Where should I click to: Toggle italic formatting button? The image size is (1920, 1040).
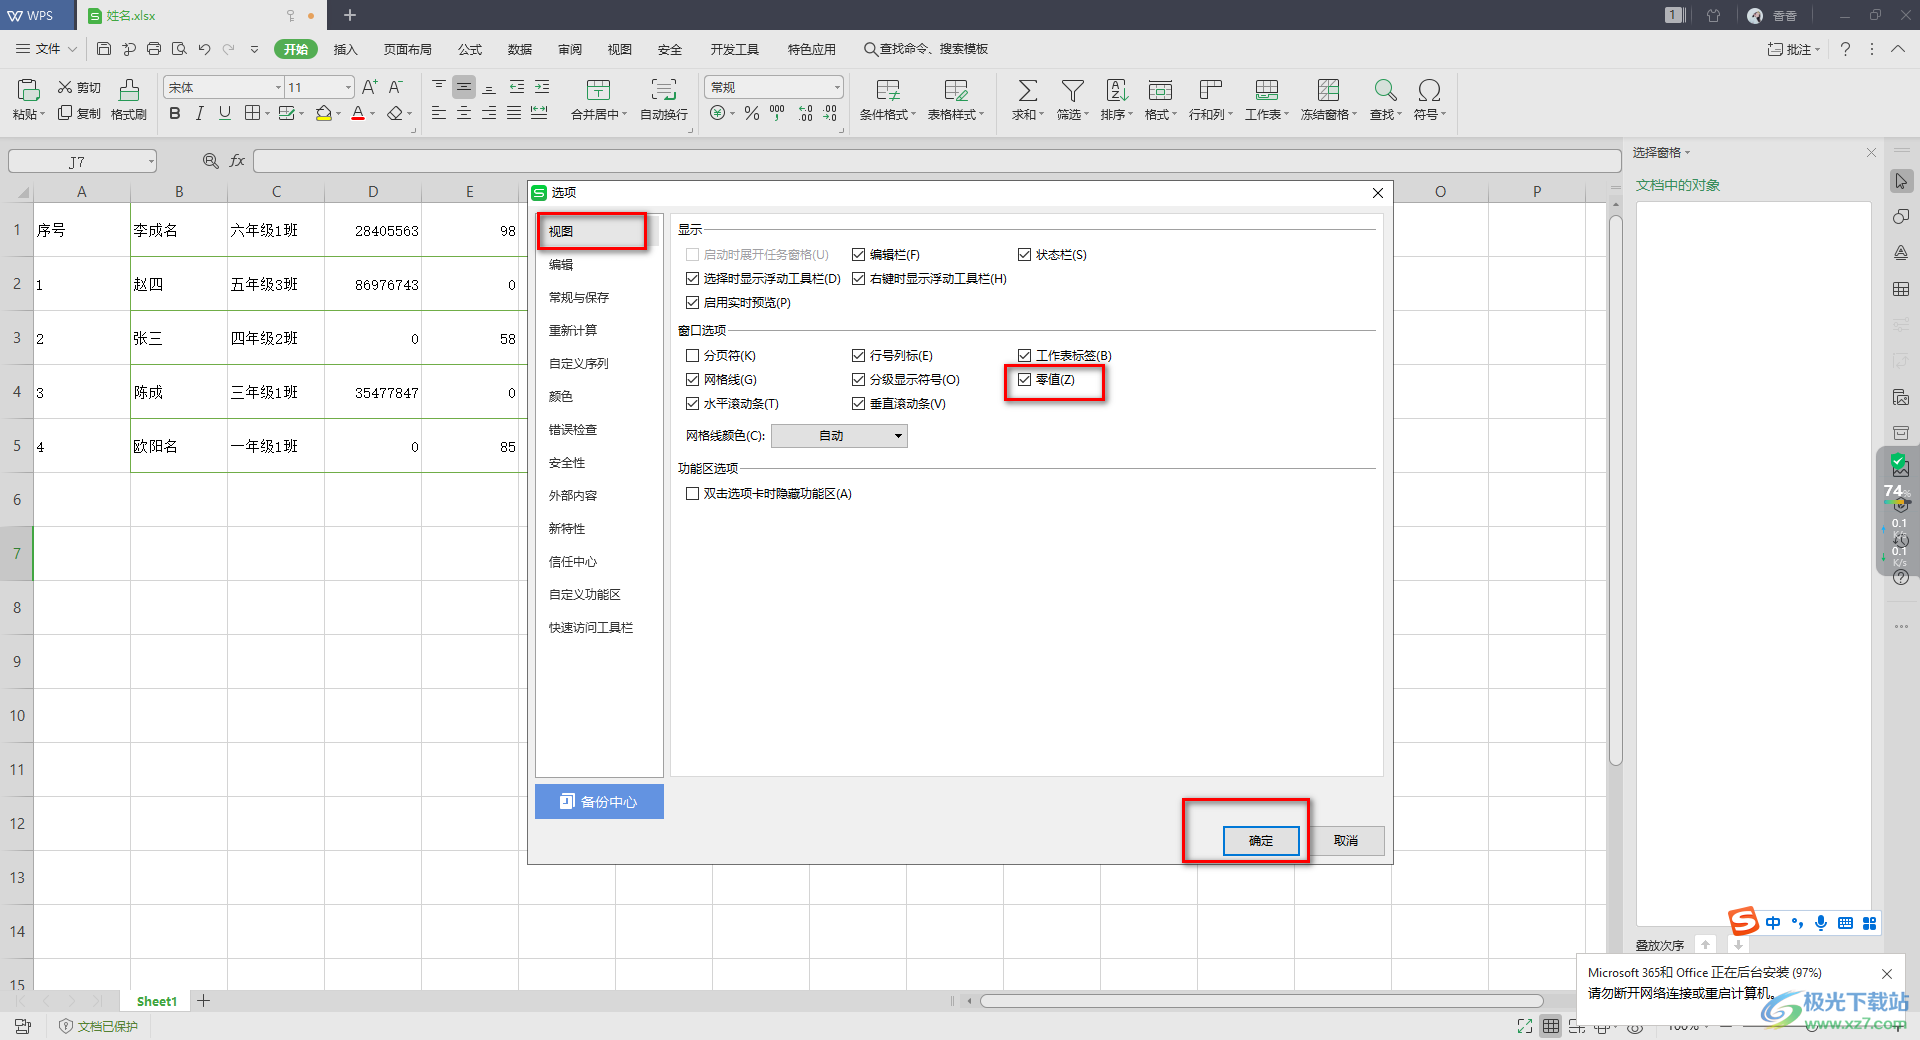click(200, 114)
